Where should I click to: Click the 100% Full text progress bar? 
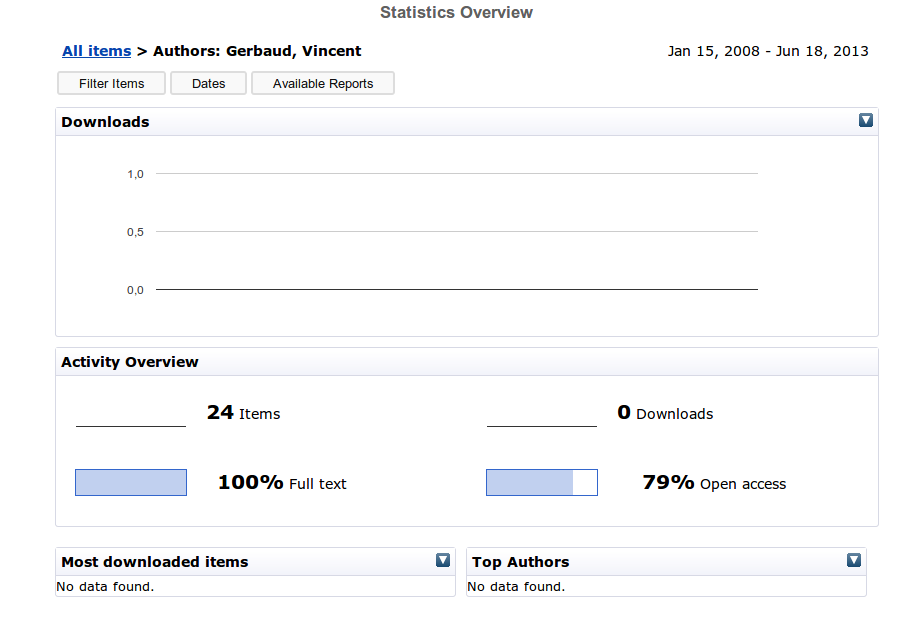131,482
